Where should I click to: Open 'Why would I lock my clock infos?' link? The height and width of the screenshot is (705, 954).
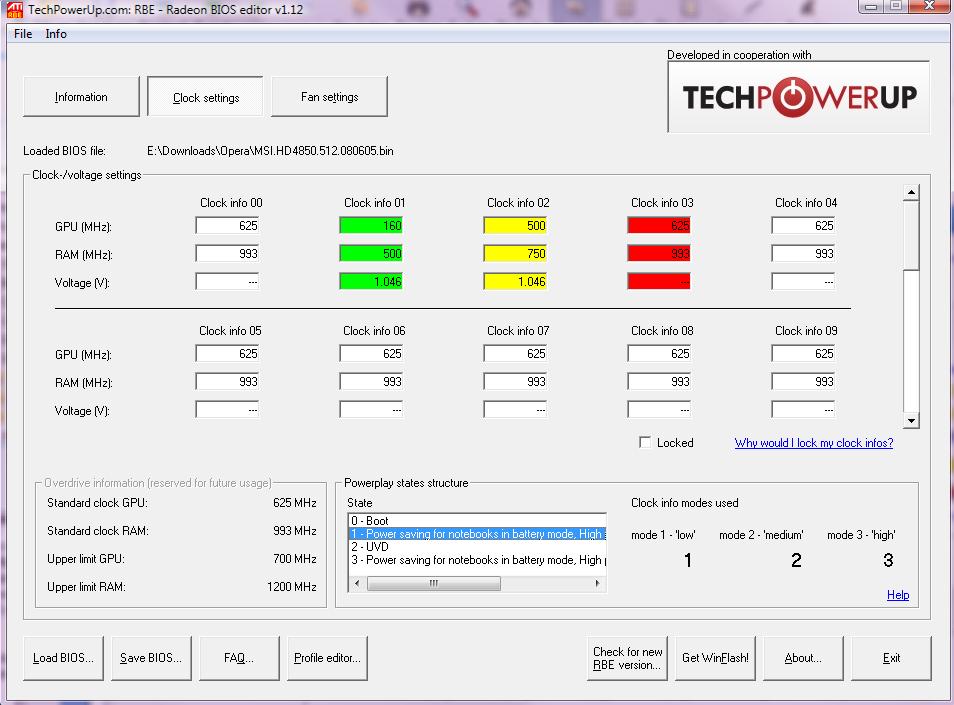813,443
